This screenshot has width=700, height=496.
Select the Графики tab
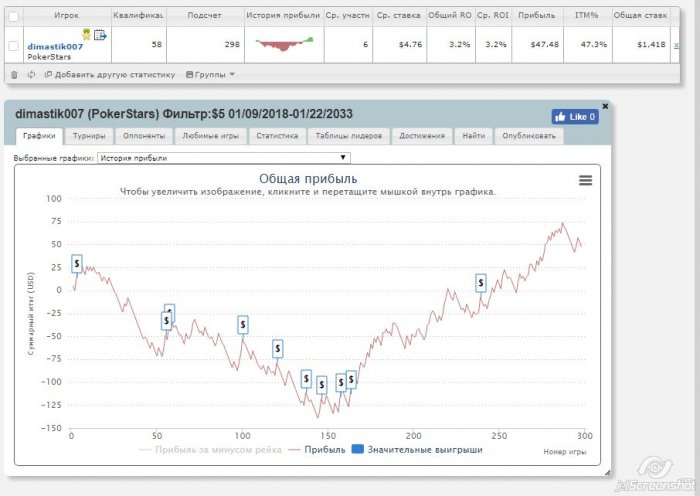39,136
